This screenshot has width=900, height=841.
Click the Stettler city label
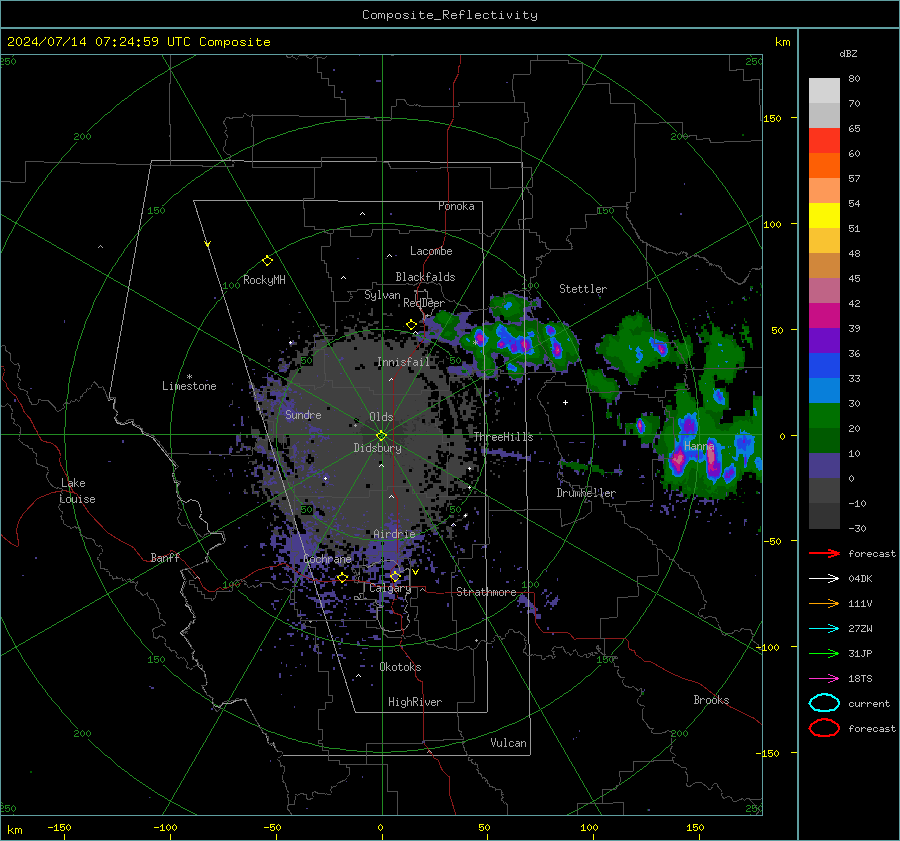point(583,289)
